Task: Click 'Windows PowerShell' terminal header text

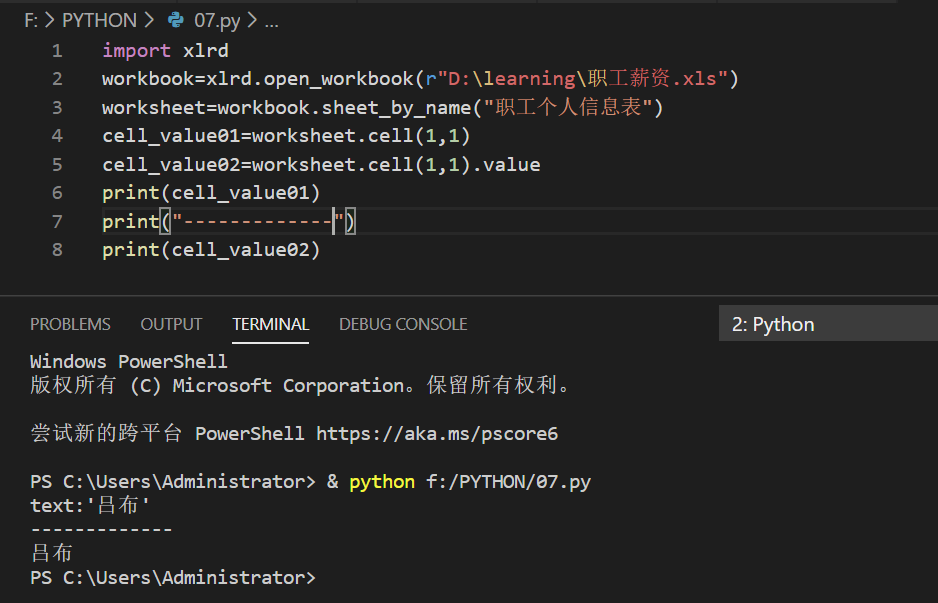Action: 129,361
